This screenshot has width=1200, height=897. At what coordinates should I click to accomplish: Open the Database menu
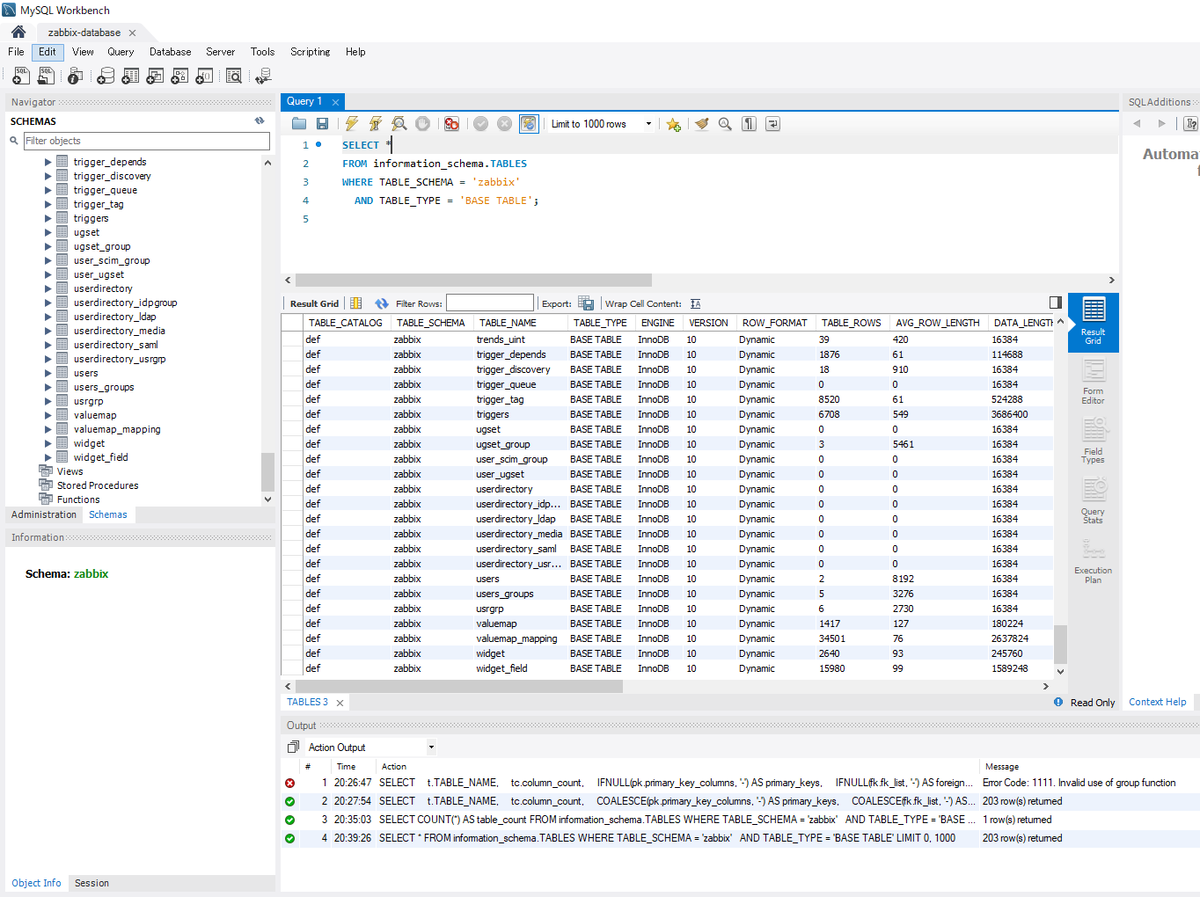pos(170,52)
